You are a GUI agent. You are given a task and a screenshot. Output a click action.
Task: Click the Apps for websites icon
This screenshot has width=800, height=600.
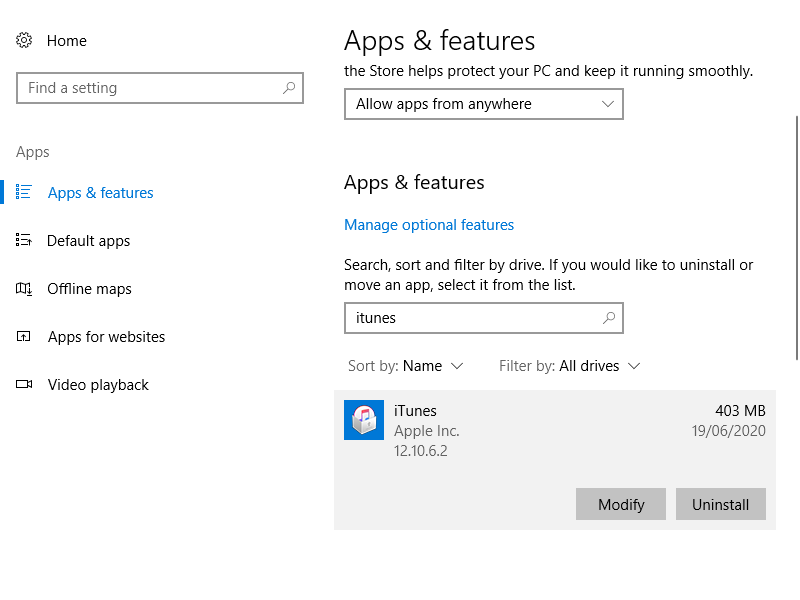pyautogui.click(x=25, y=336)
